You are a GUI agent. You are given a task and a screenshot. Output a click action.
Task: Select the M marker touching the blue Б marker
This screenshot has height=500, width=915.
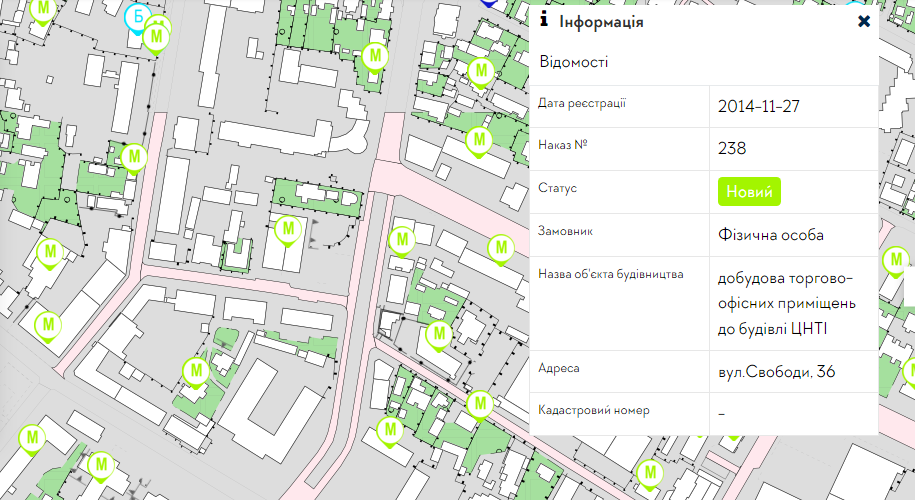(x=156, y=36)
